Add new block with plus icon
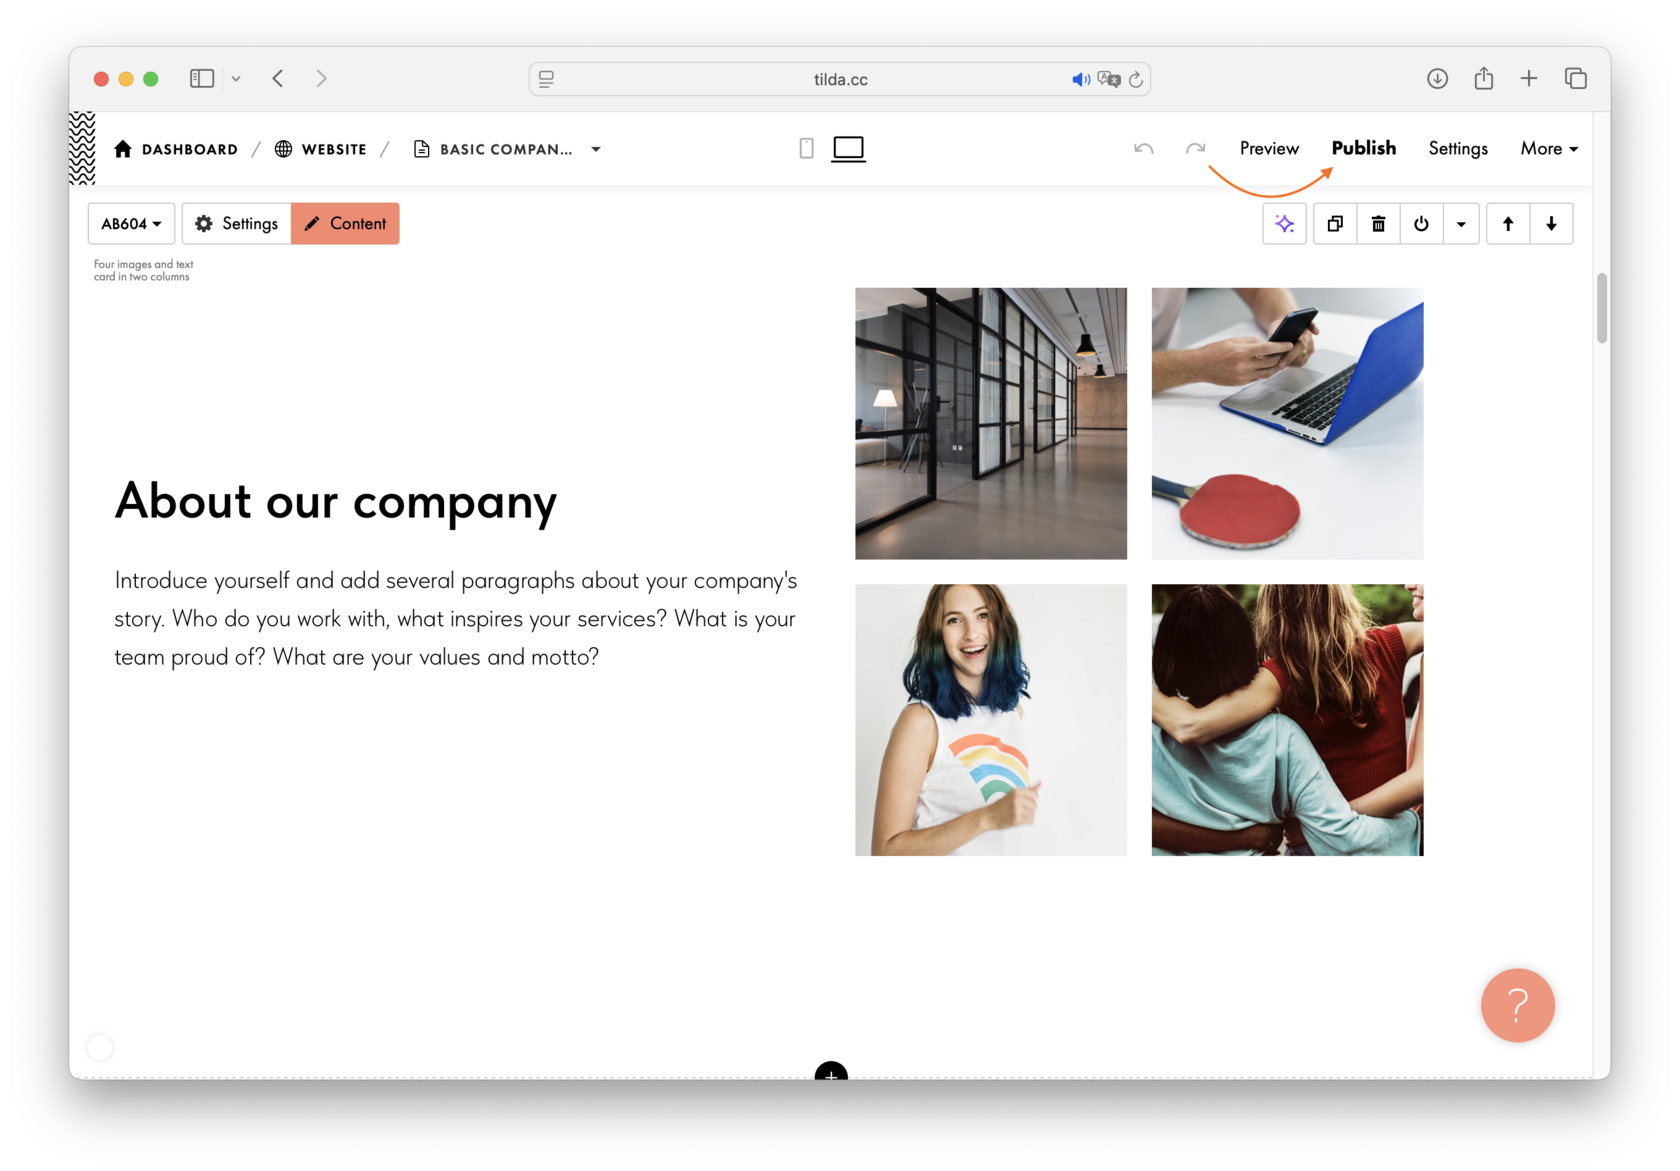Image resolution: width=1680 pixels, height=1171 pixels. click(831, 1072)
